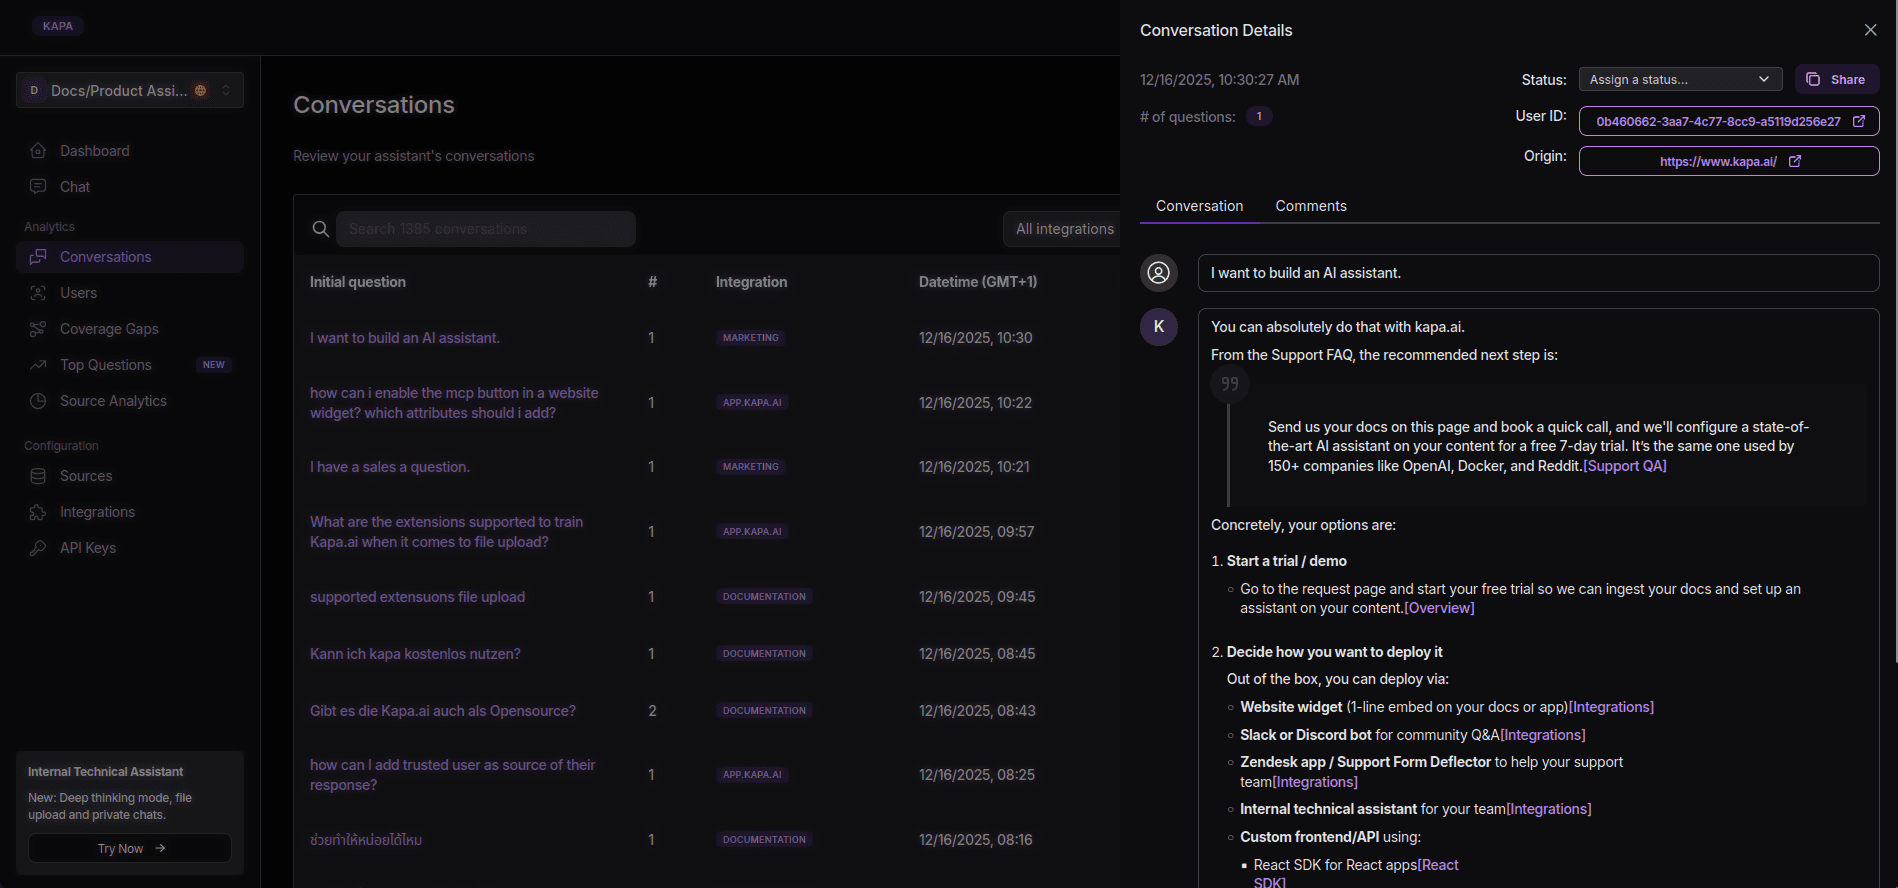Image resolution: width=1898 pixels, height=888 pixels.
Task: Open conversation about enabling the mcp button
Action: click(x=454, y=403)
